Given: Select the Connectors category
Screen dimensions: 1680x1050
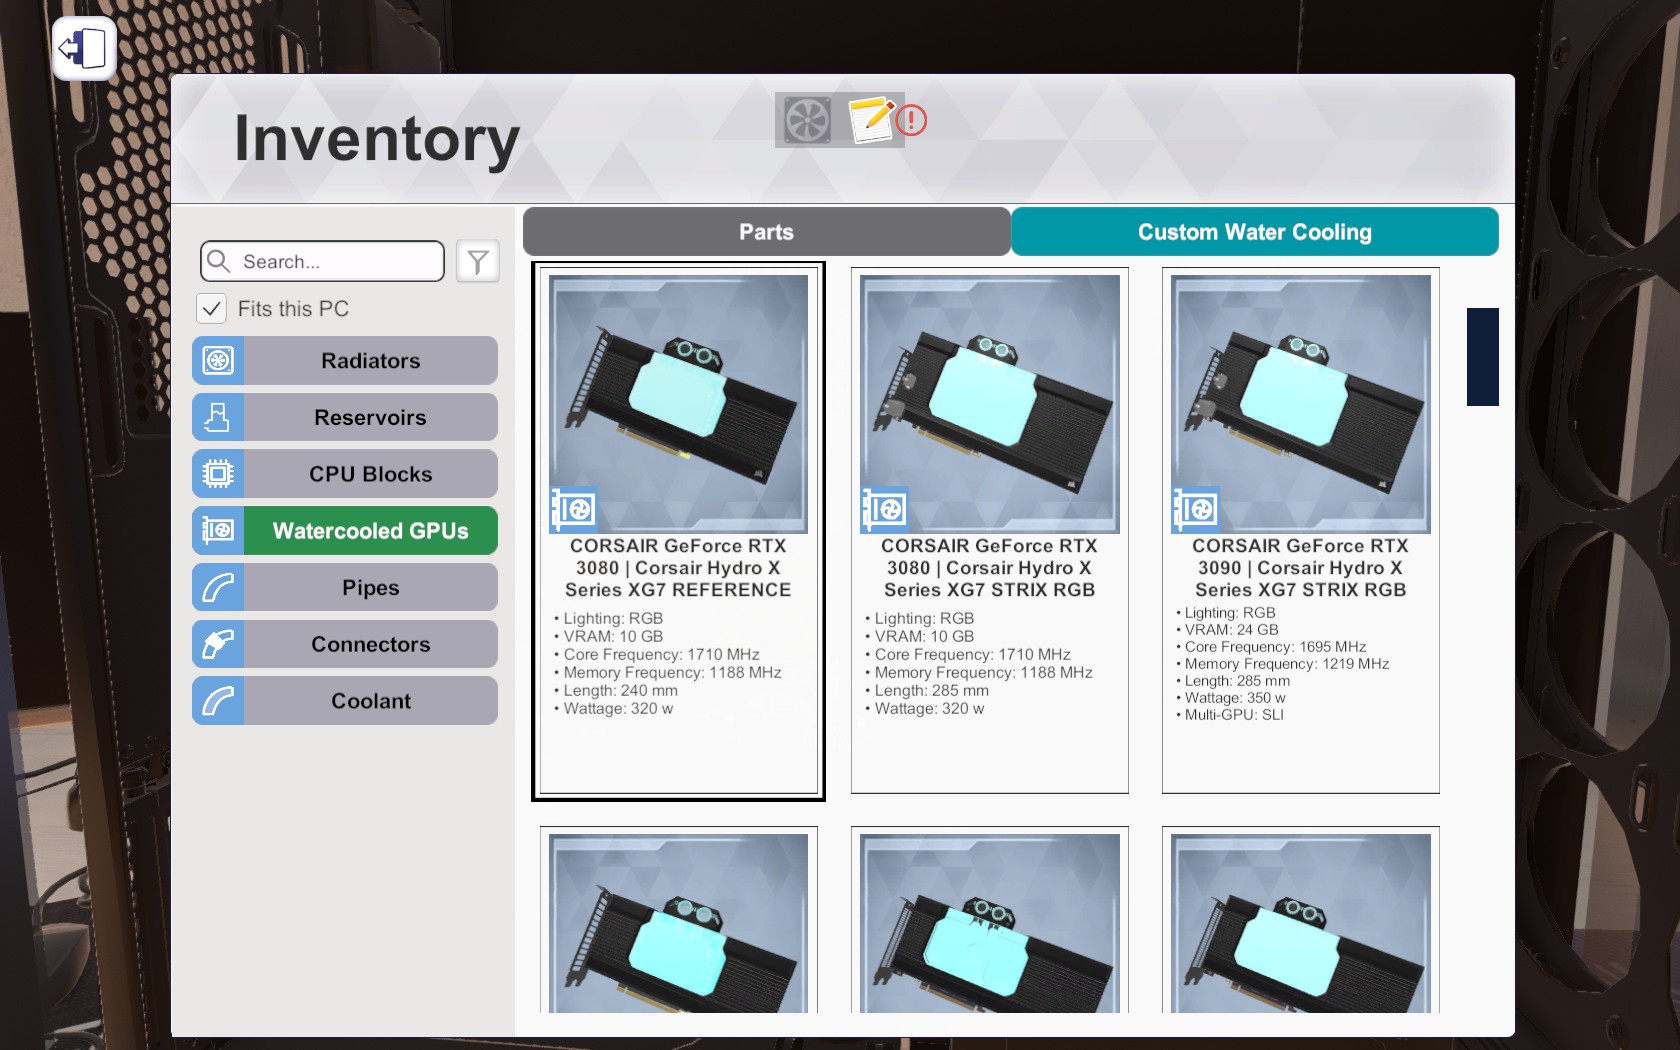Looking at the screenshot, I should [x=345, y=644].
